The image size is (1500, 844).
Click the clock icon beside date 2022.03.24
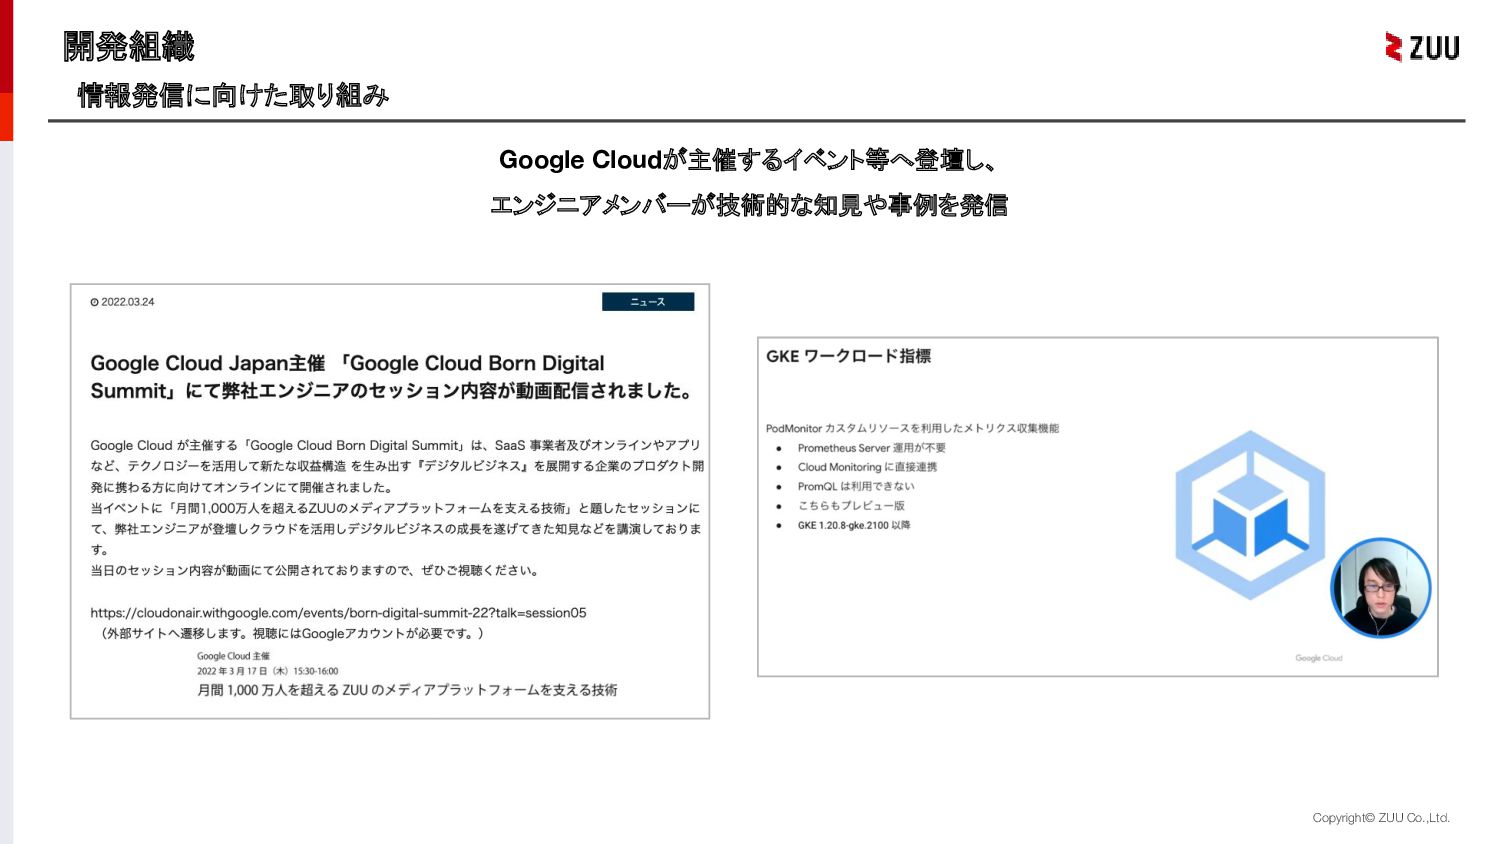[95, 302]
